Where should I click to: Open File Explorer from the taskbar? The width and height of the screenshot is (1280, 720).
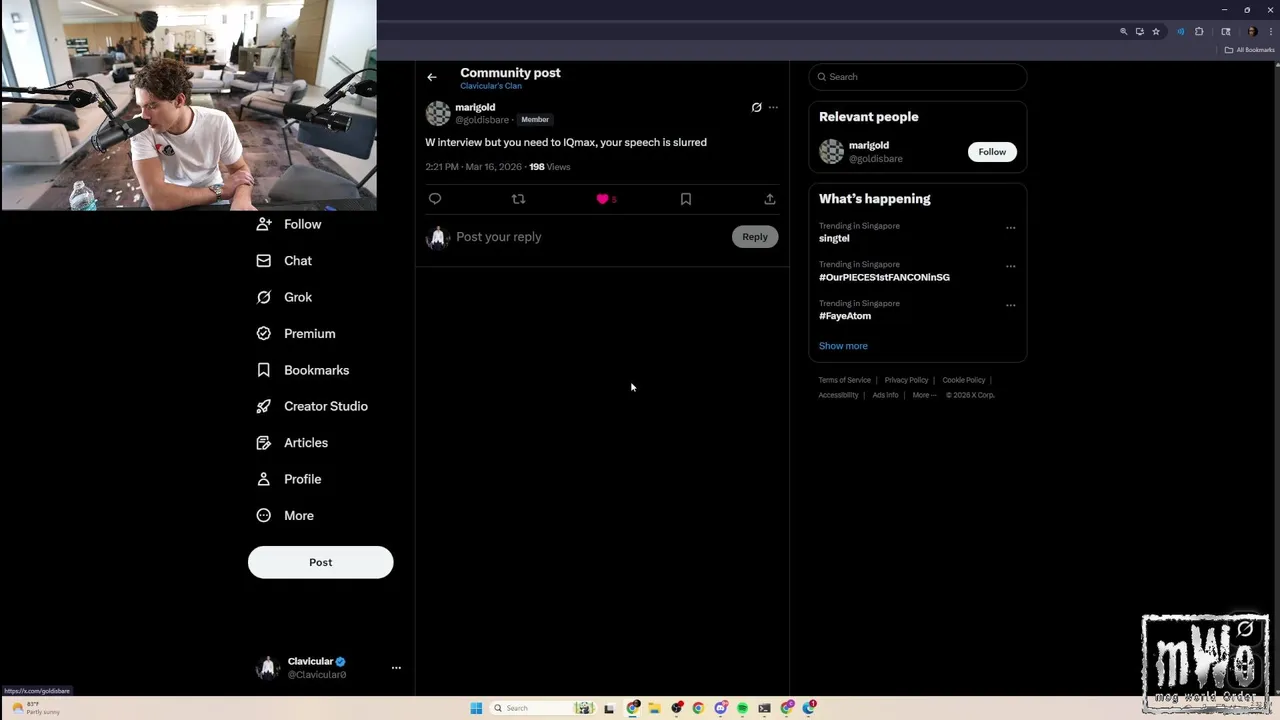coord(655,708)
